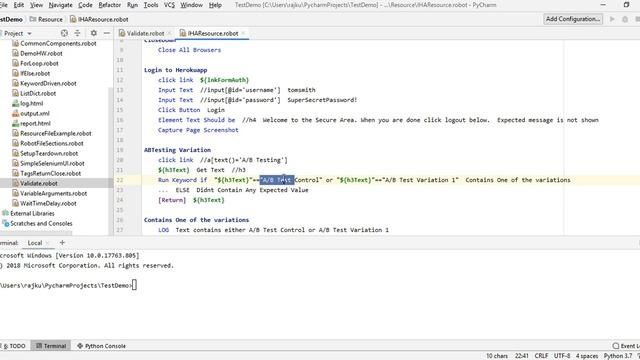Click the UTF-8 encoding indicator
Screen dimensions: 640x360
tap(562, 356)
